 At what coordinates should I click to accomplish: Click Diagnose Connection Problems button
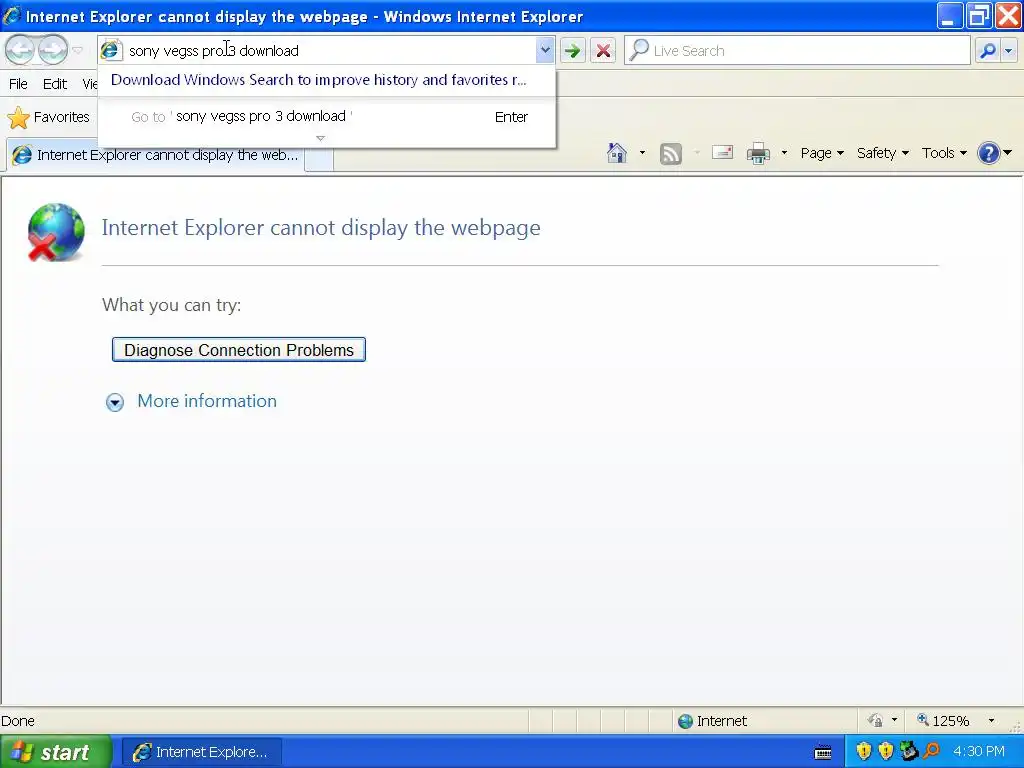tap(239, 350)
